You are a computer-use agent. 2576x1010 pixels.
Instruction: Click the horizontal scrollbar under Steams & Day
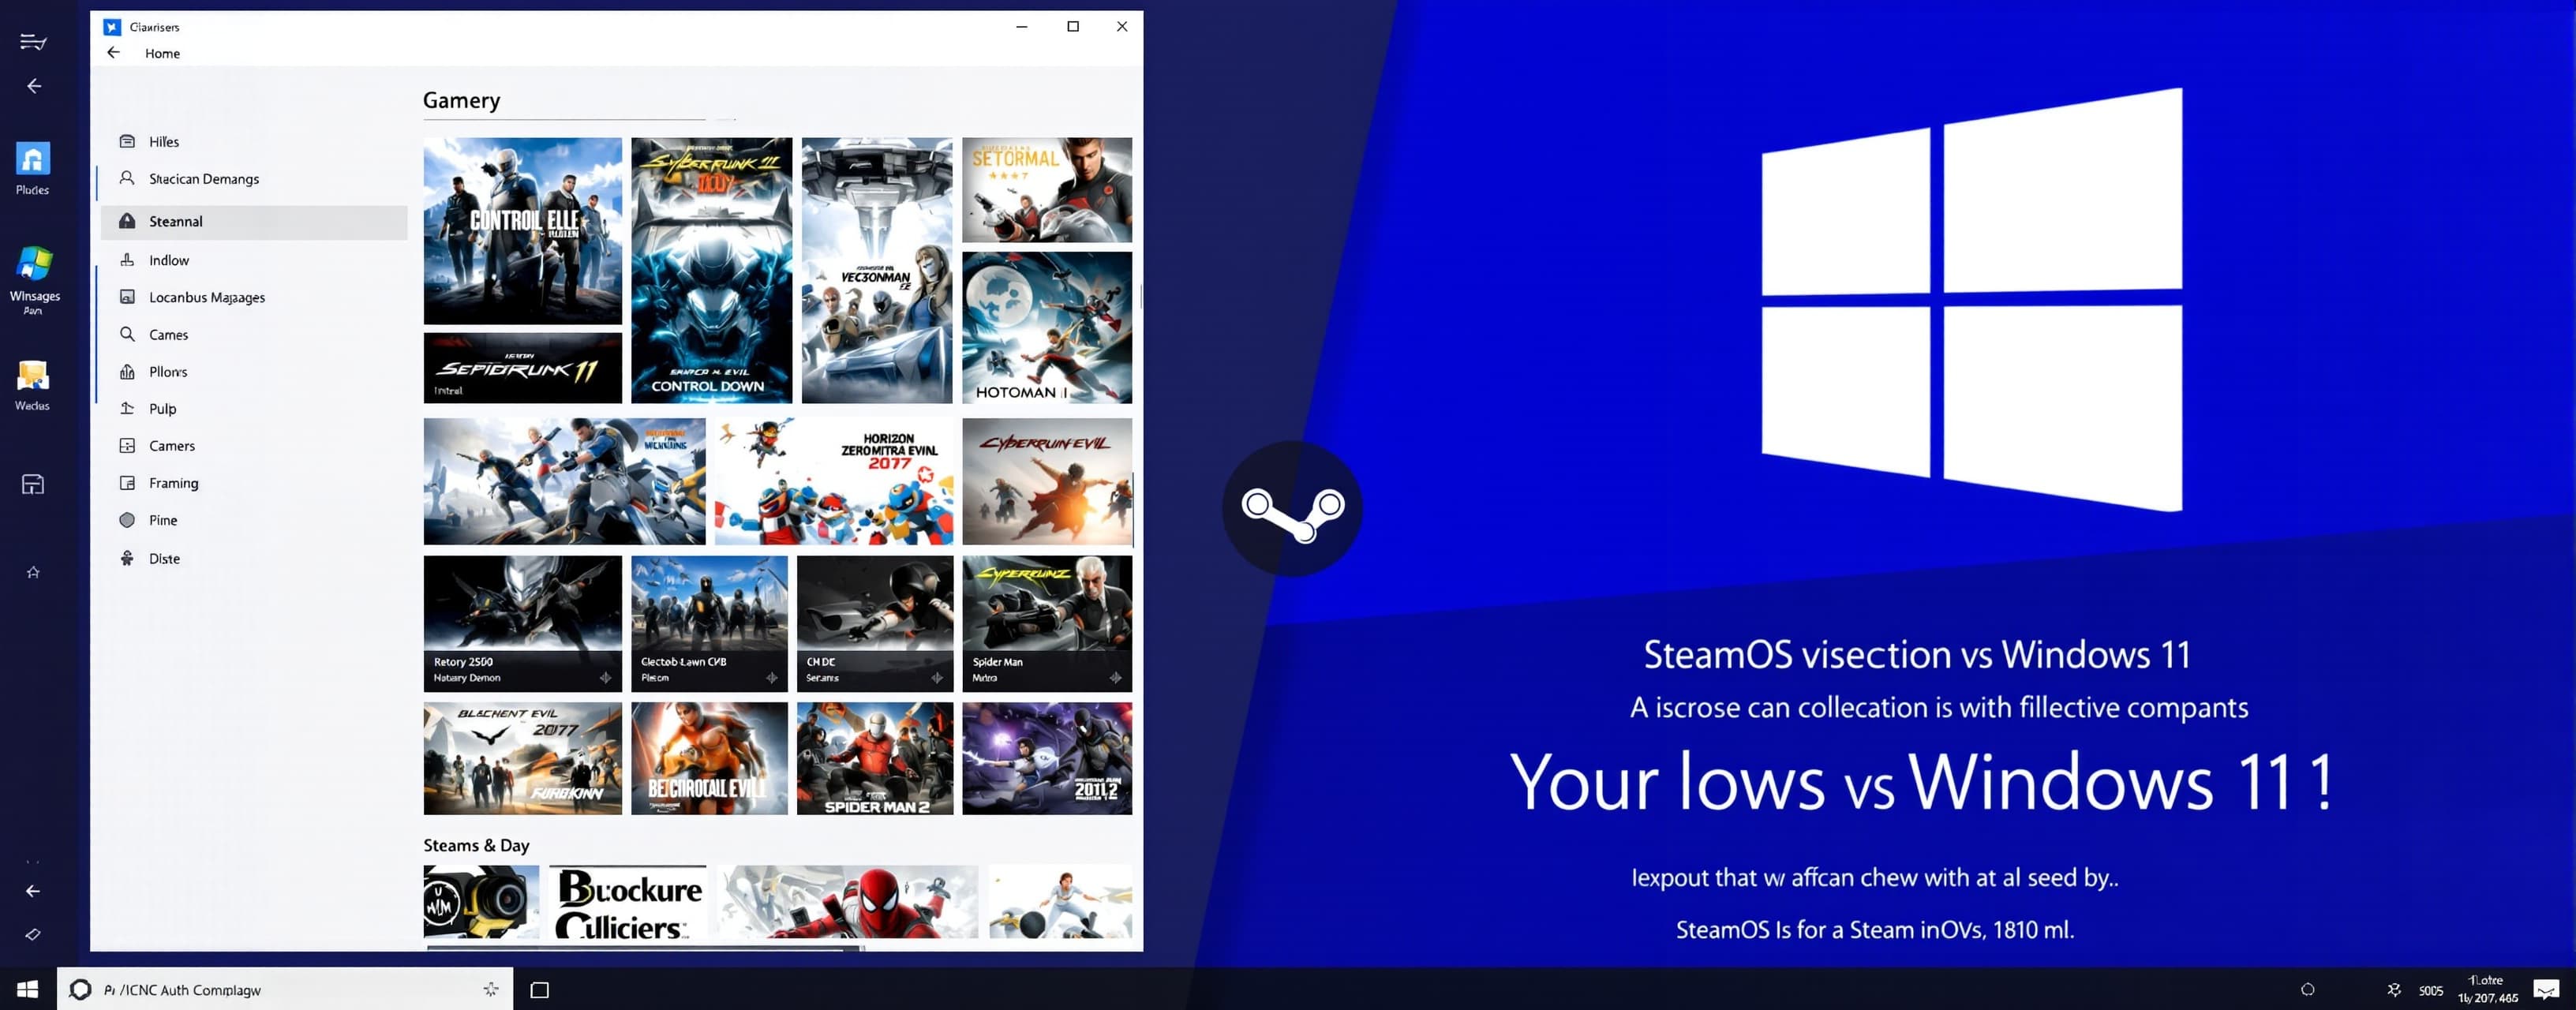point(645,947)
